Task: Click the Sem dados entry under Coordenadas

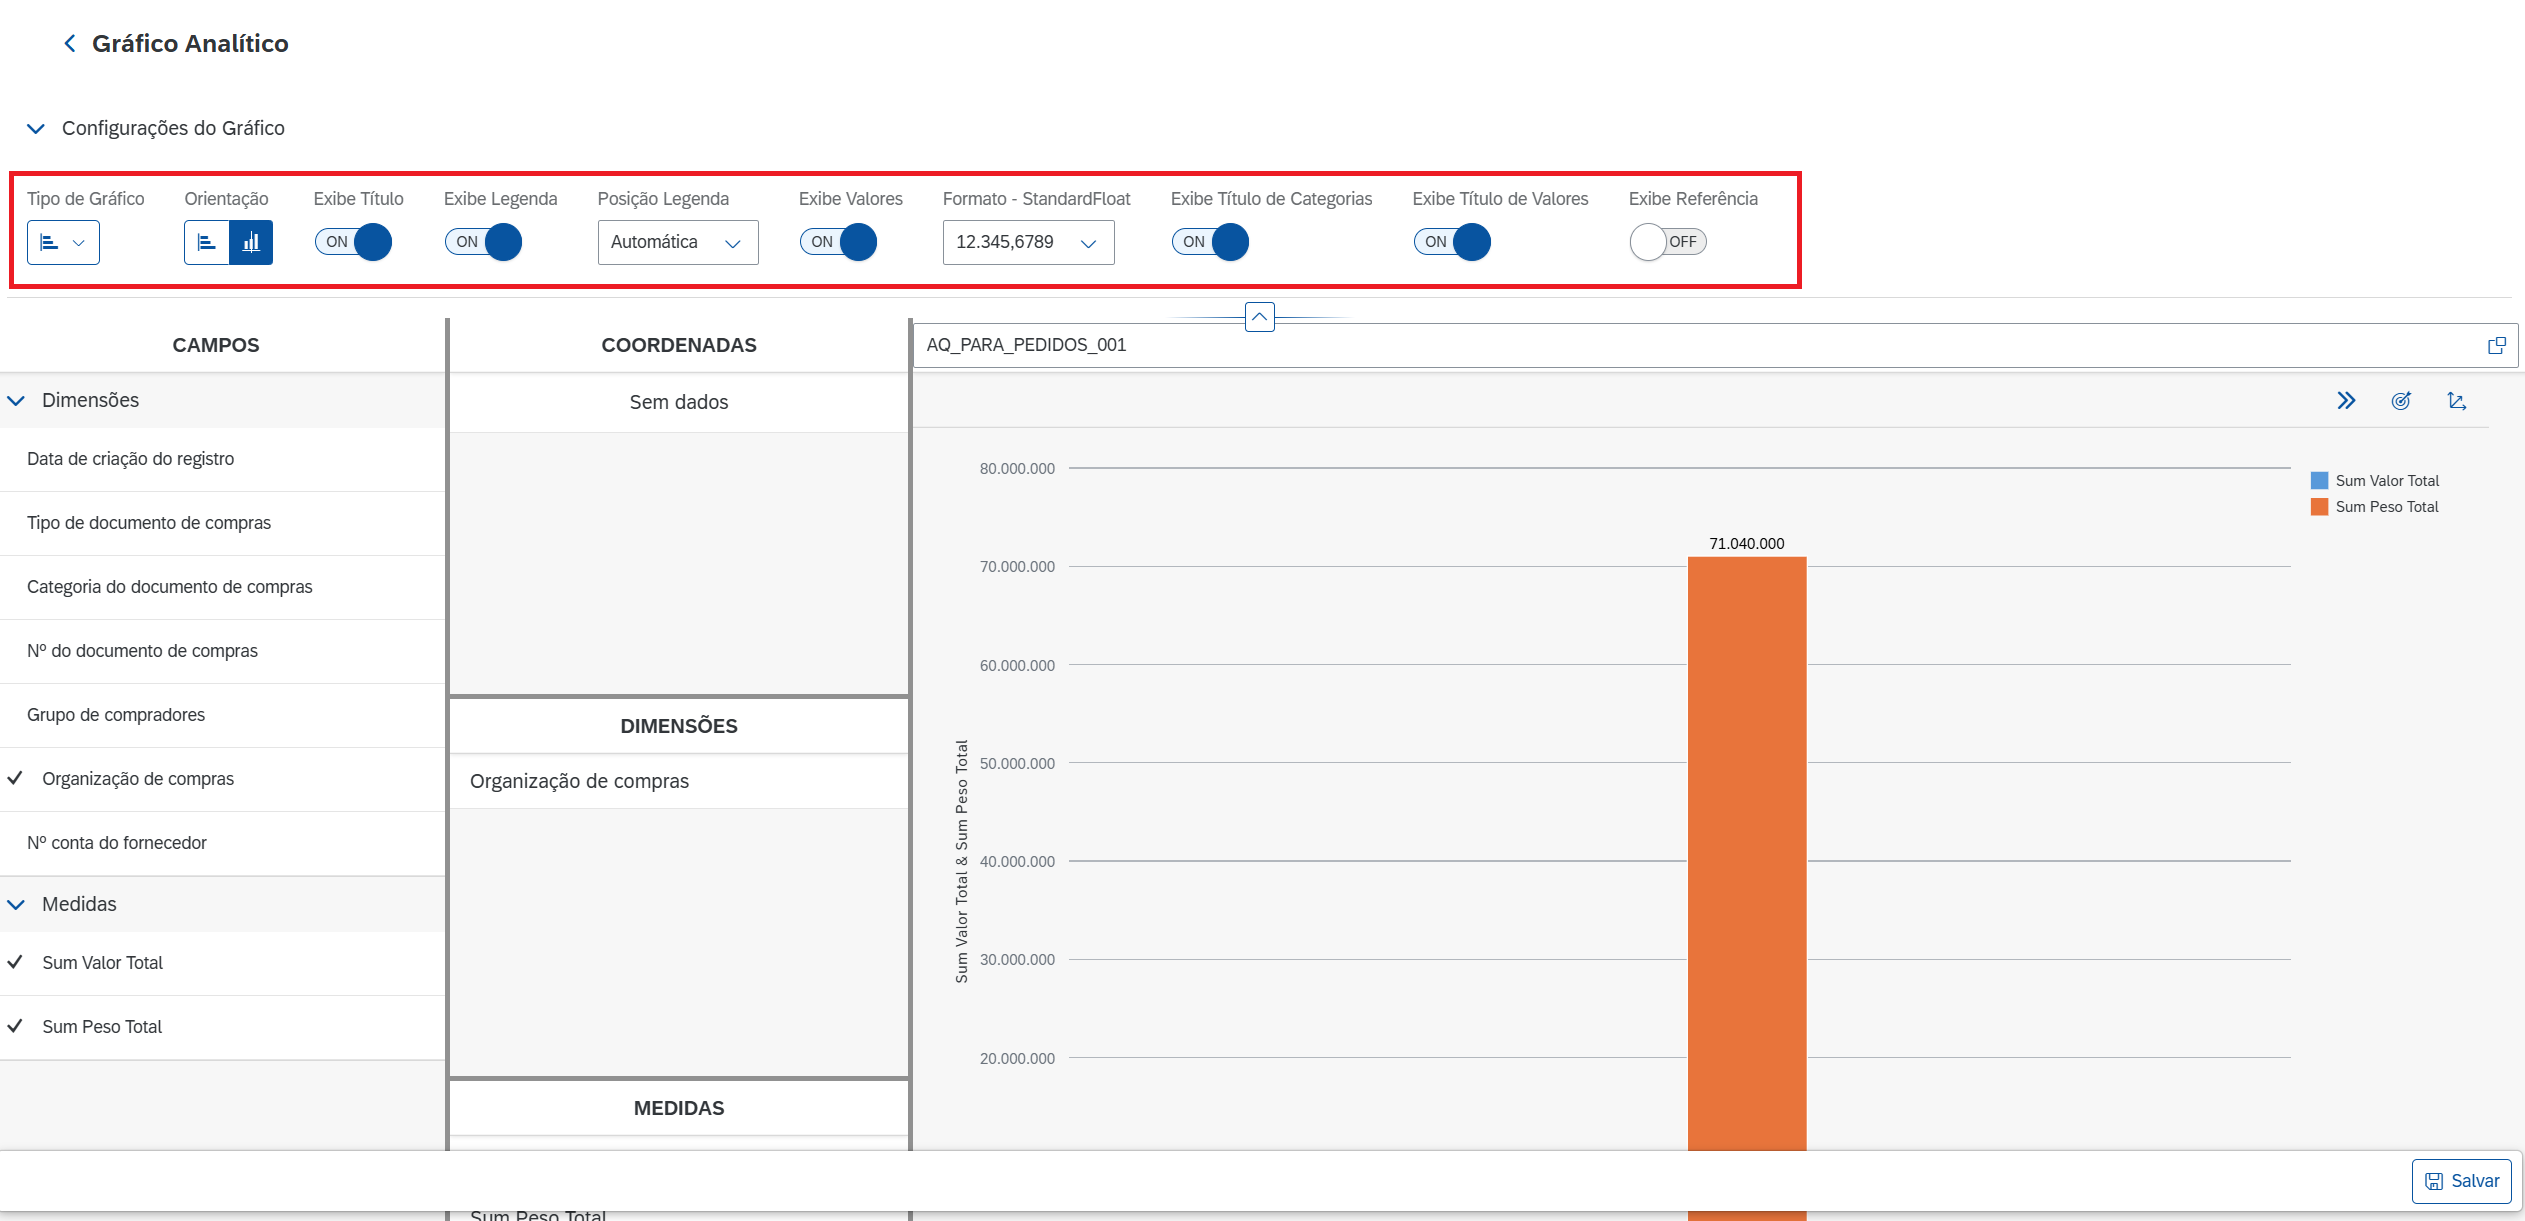Action: click(x=679, y=402)
